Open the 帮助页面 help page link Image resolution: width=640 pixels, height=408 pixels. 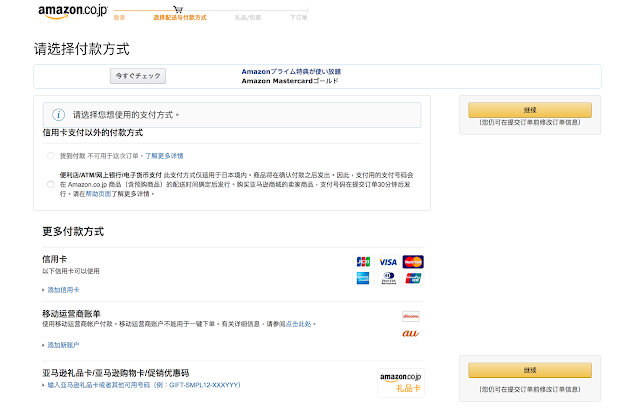click(98, 194)
